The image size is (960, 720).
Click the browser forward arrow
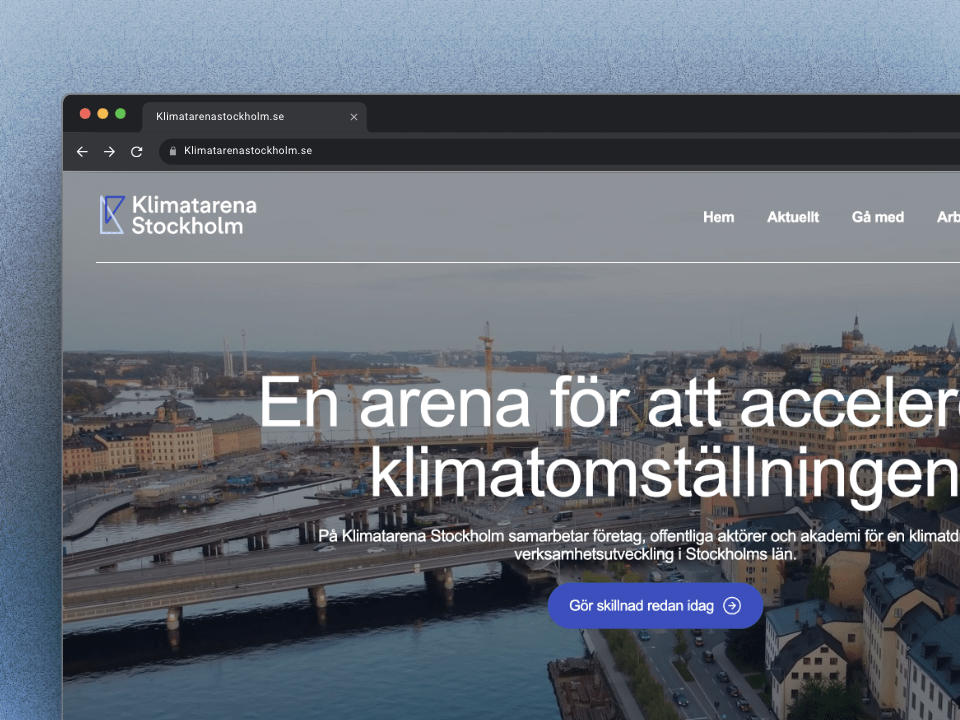(110, 151)
